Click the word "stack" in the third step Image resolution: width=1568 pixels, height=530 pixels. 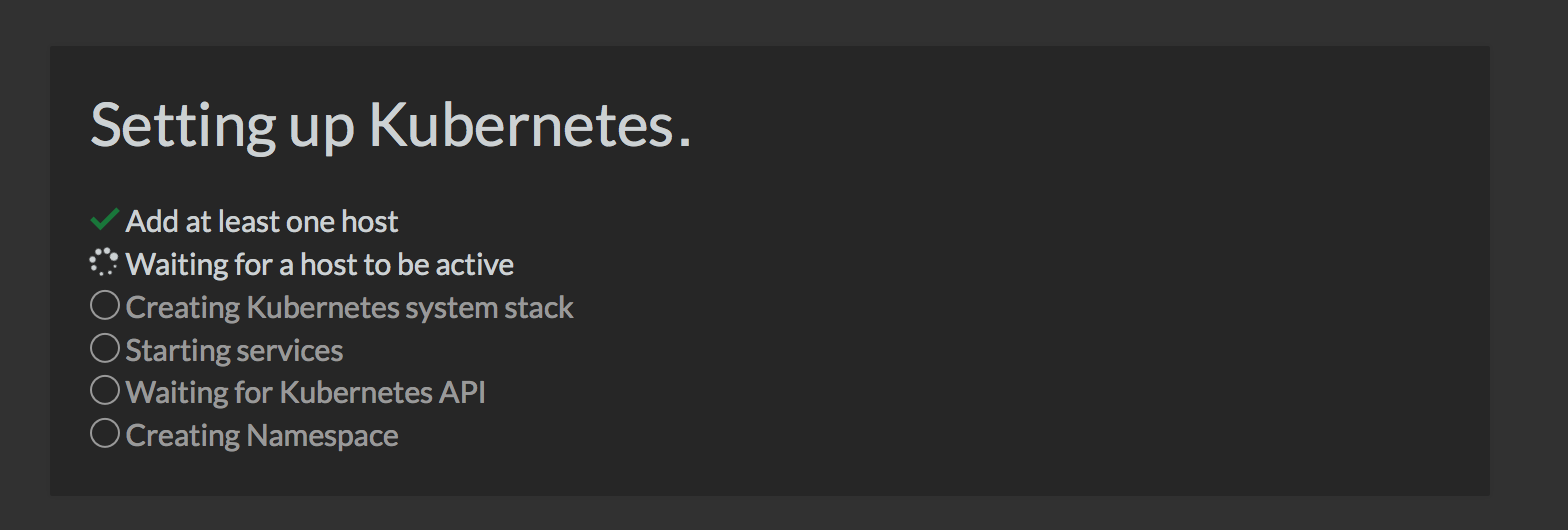[x=540, y=307]
